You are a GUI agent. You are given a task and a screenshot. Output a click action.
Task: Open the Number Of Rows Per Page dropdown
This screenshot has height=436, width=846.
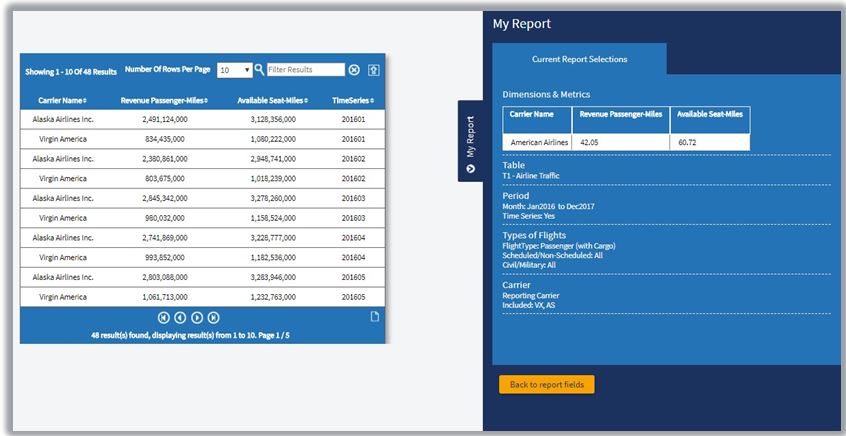[x=233, y=70]
